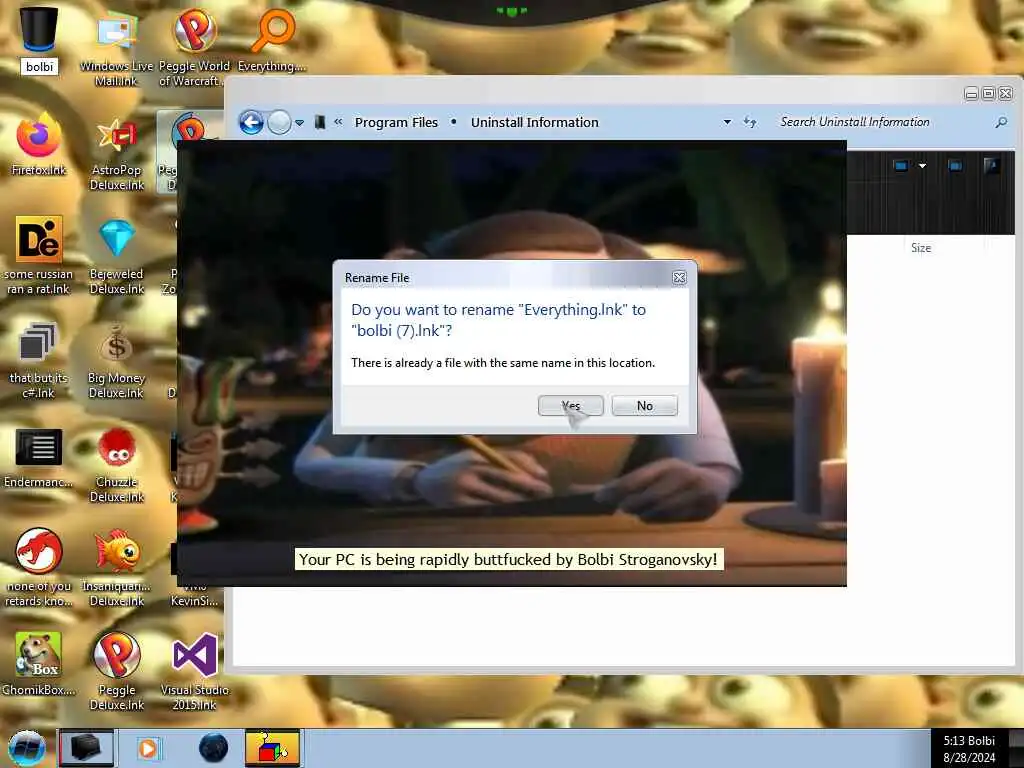This screenshot has width=1024, height=768.
Task: Open the Endermanc... desktop shortcut
Action: pyautogui.click(x=39, y=457)
